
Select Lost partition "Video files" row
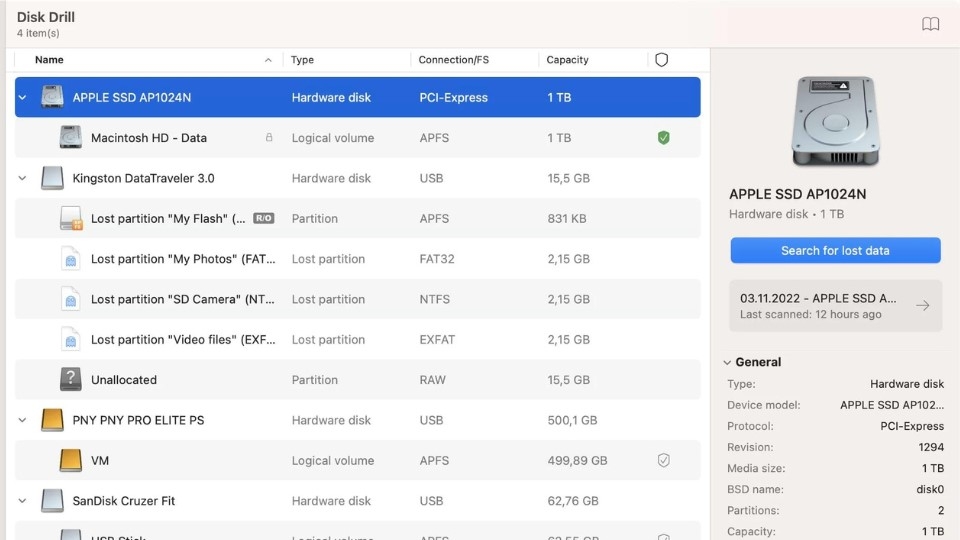[x=182, y=339]
